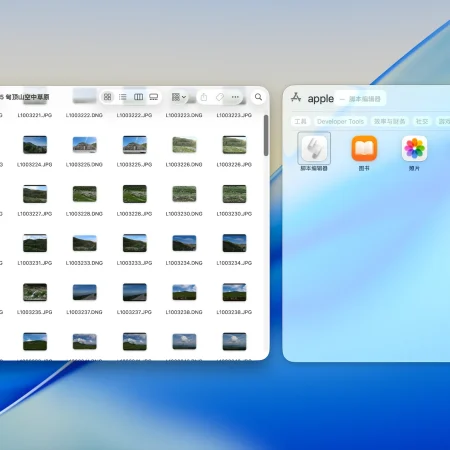
Task: Select the L1003235.JPG thumbnail
Action: point(35,292)
